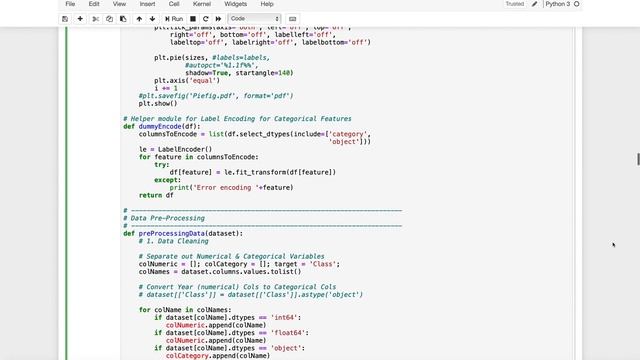Click the pencil edit mode icon
The height and width of the screenshot is (360, 640).
[x=534, y=4]
